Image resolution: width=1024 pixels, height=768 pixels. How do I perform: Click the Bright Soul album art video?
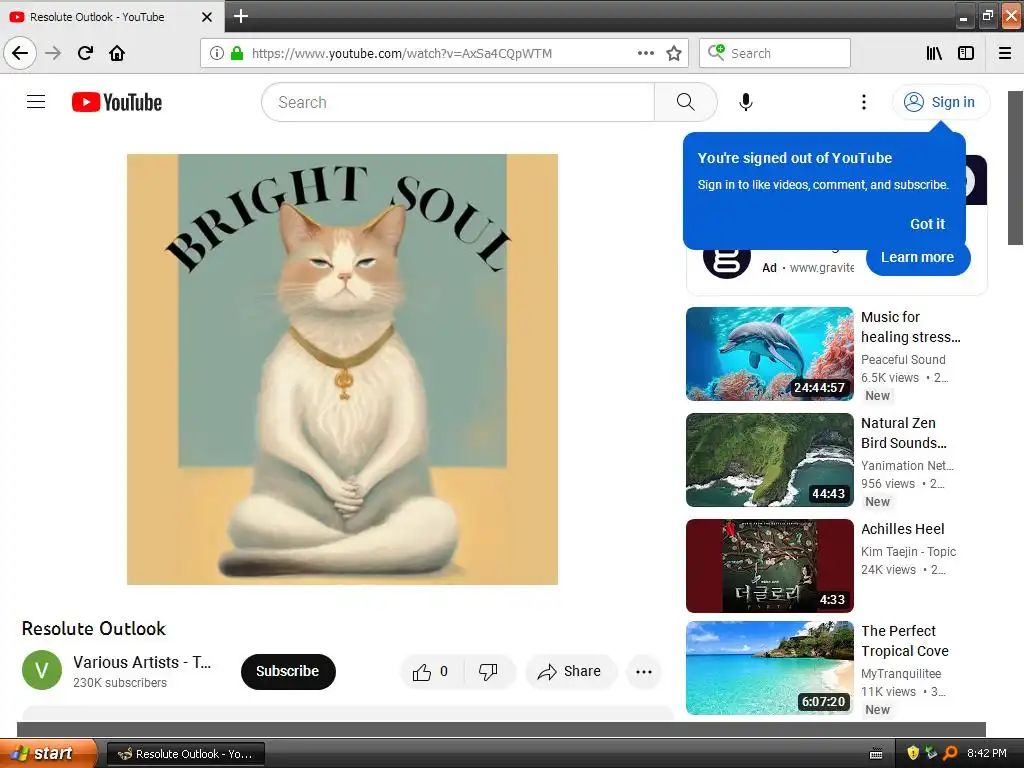click(x=342, y=369)
